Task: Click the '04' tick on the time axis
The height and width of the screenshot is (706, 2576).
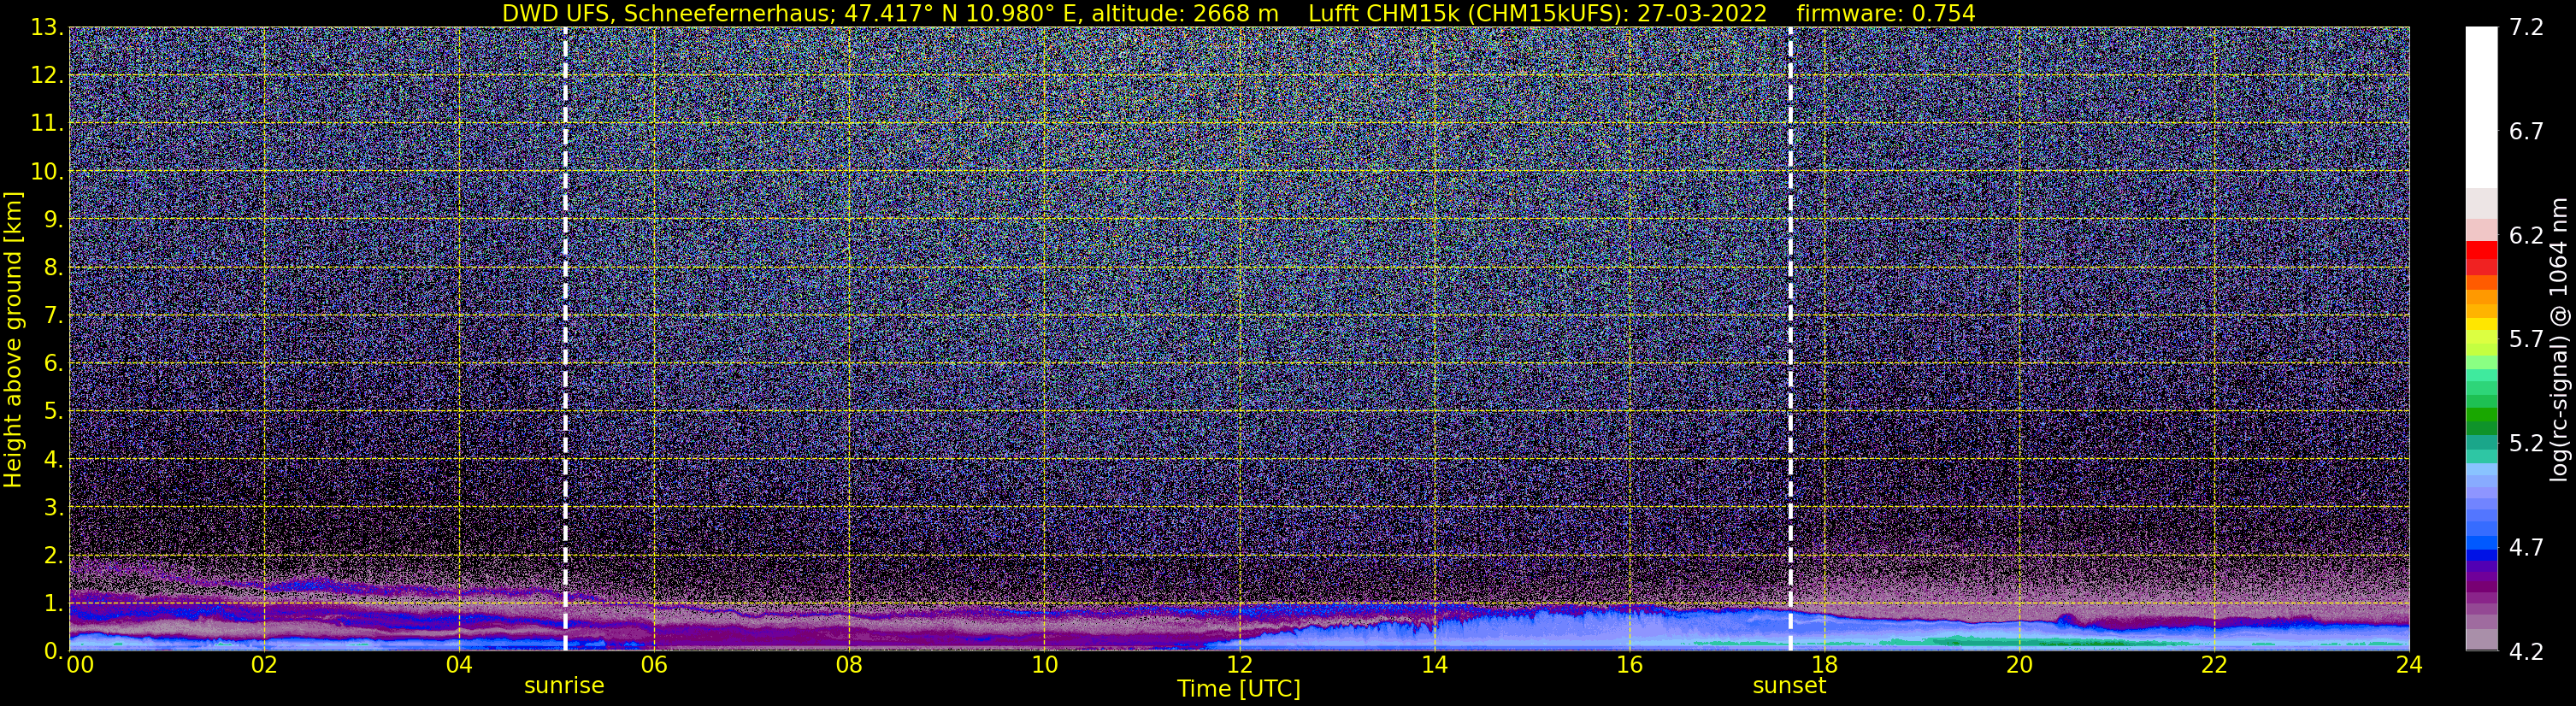Action: [x=459, y=666]
